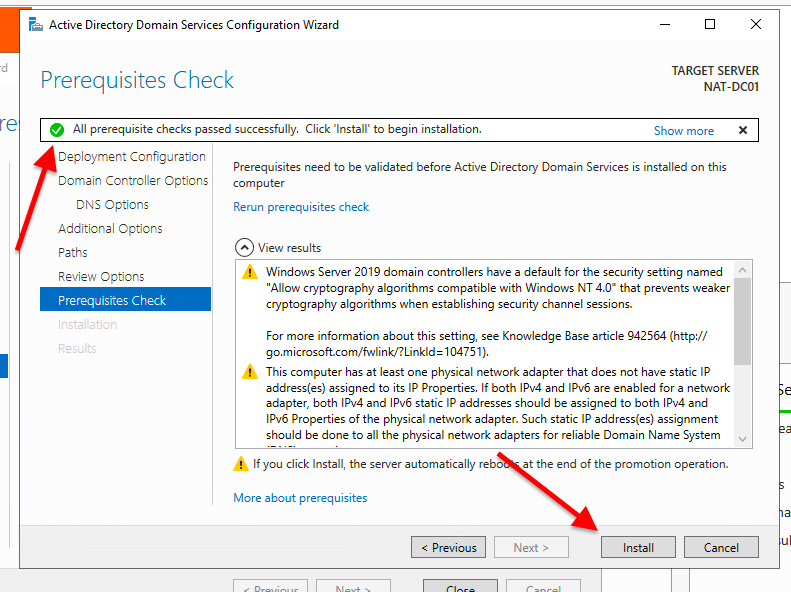Select the highlighted Prerequisites Check step
This screenshot has width=791, height=592.
coord(125,300)
